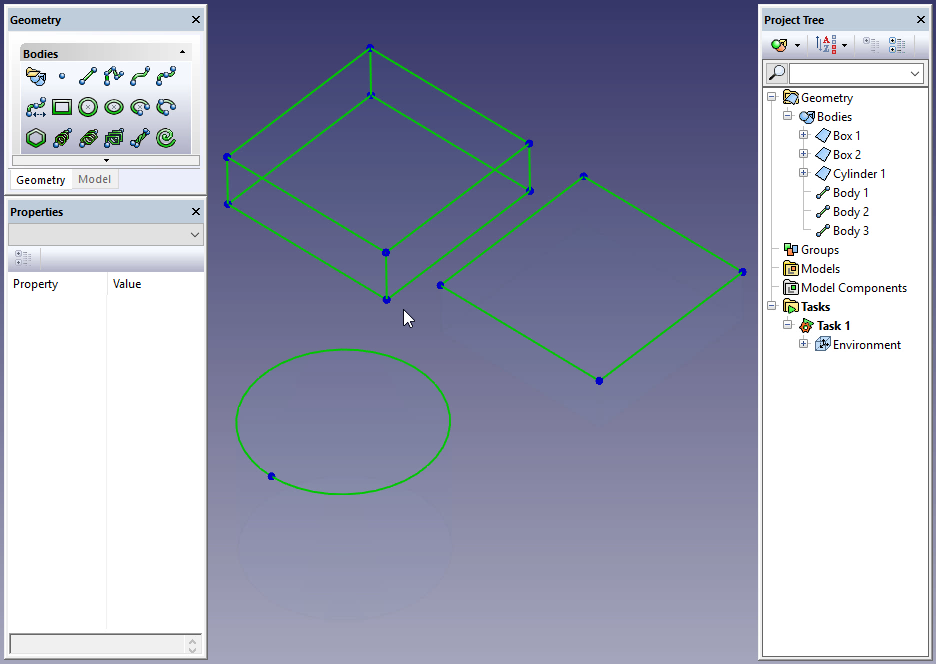The image size is (936, 664).
Task: Switch to the Model tab
Action: point(95,179)
